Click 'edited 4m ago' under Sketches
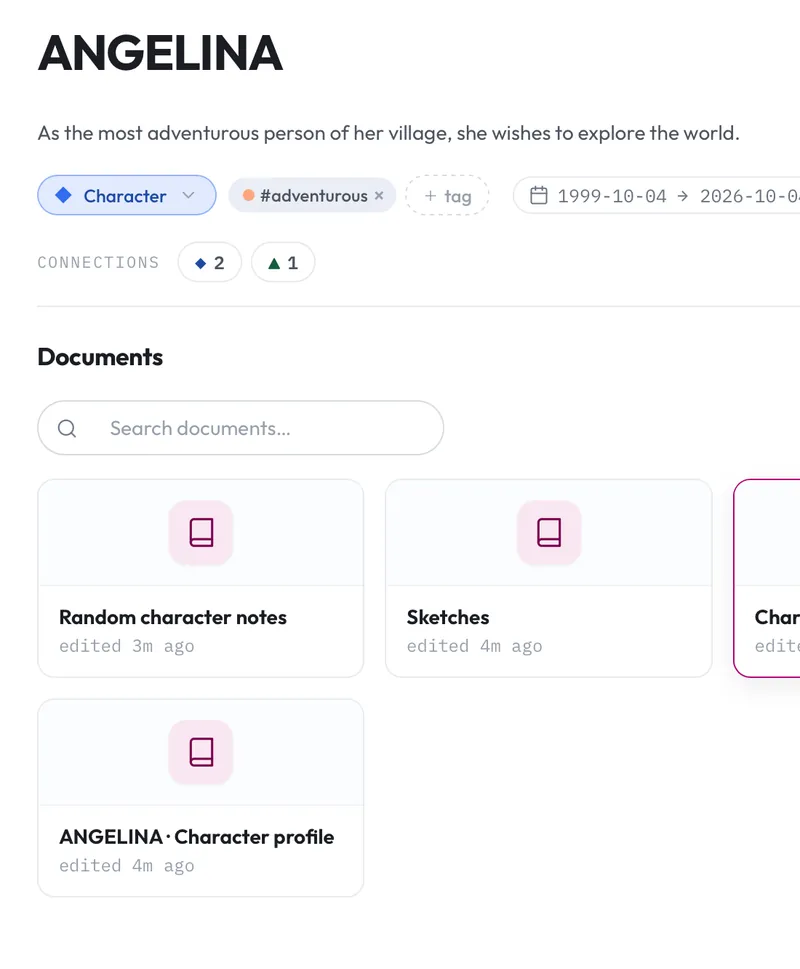The width and height of the screenshot is (800, 969). (474, 646)
